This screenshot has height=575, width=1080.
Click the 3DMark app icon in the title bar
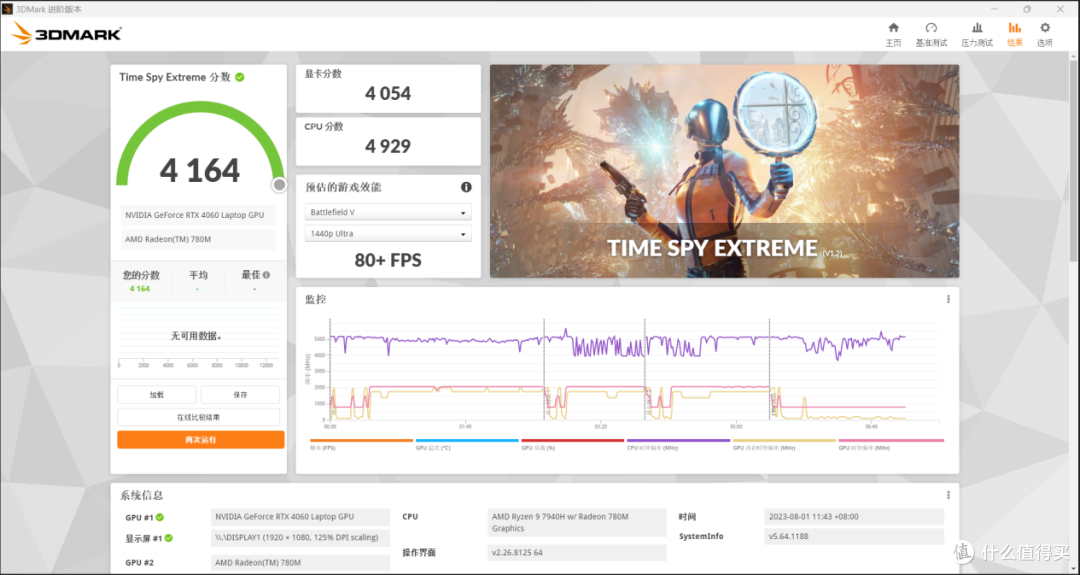8,9
